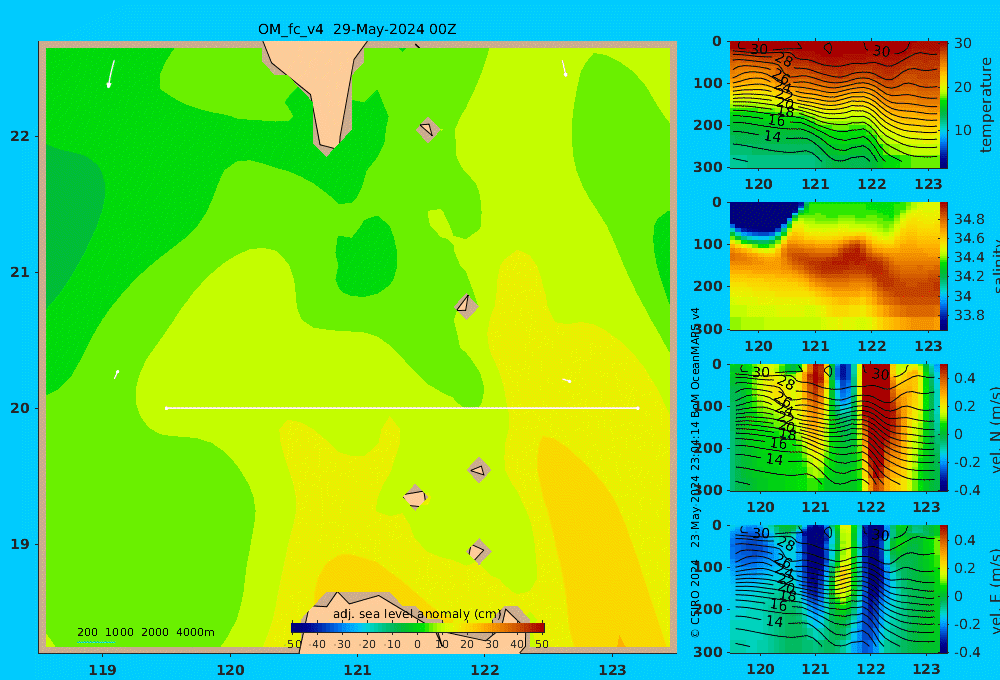This screenshot has height=680, width=1000.
Task: Click the white current arrow in map's top-left
Action: [x=111, y=74]
